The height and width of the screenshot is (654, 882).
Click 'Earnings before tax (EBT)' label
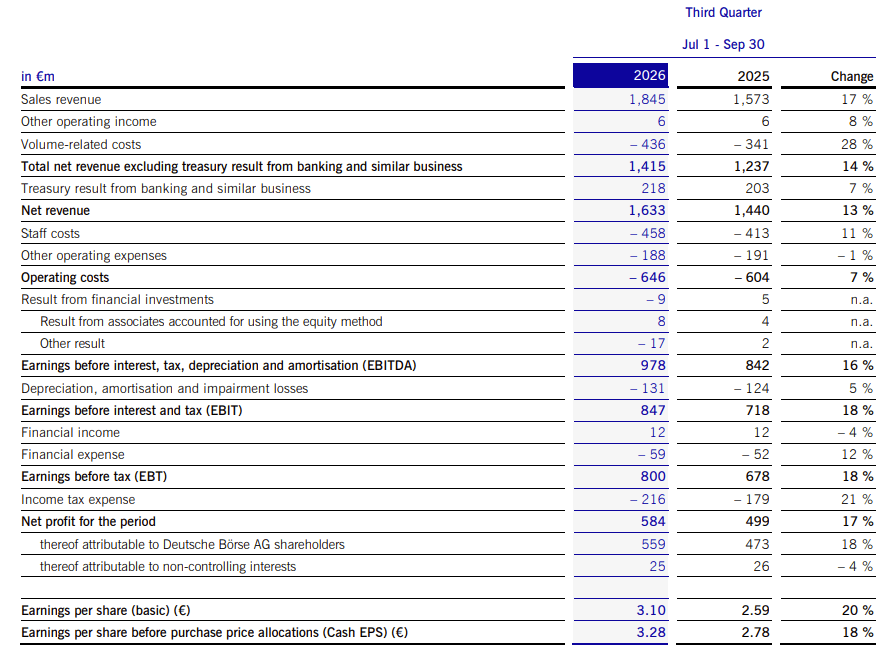pyautogui.click(x=94, y=476)
